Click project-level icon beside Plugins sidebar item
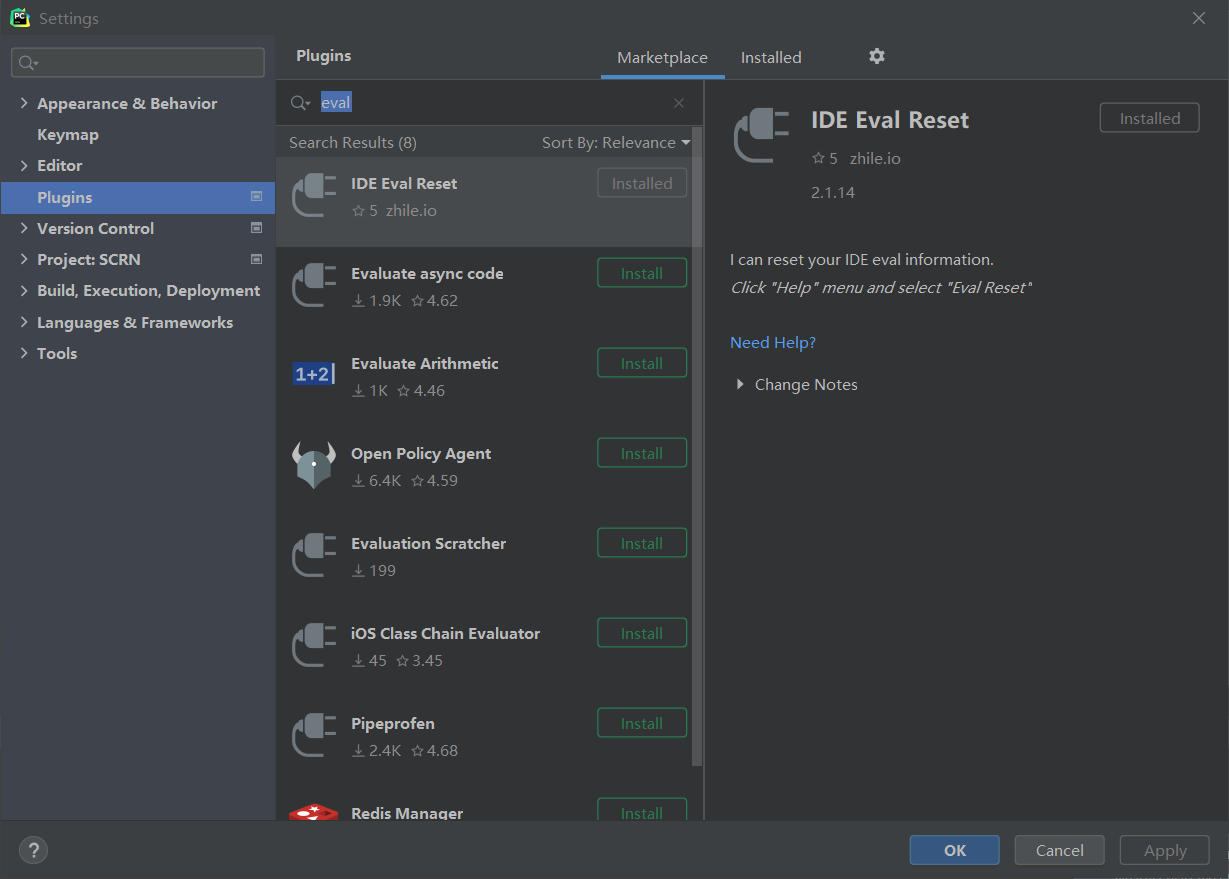Image resolution: width=1229 pixels, height=879 pixels. point(256,197)
